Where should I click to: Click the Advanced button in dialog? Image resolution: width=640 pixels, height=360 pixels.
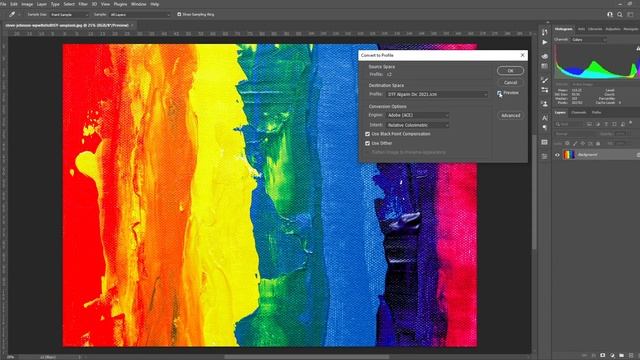pos(510,116)
